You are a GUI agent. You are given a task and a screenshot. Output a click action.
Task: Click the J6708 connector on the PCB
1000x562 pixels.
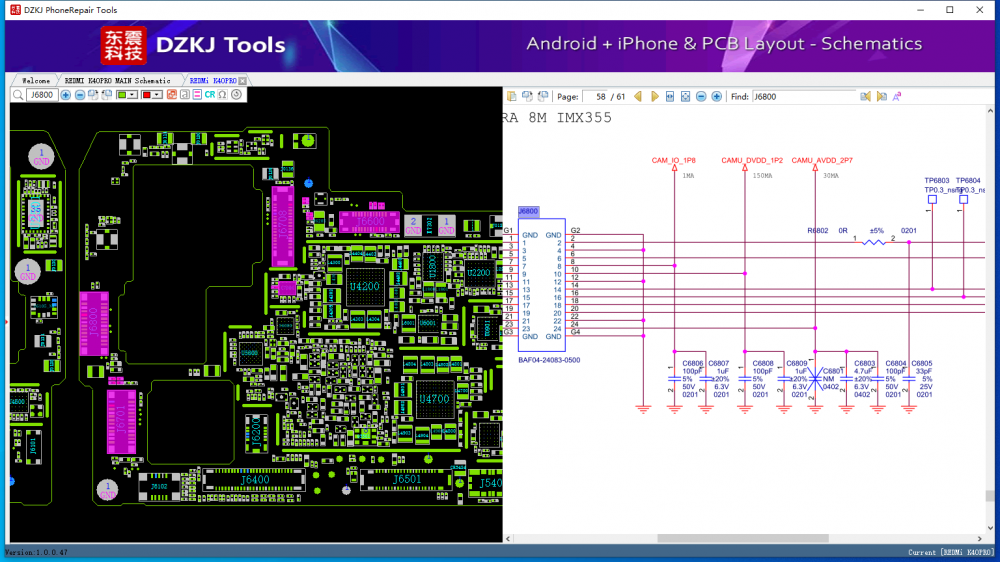pos(283,226)
